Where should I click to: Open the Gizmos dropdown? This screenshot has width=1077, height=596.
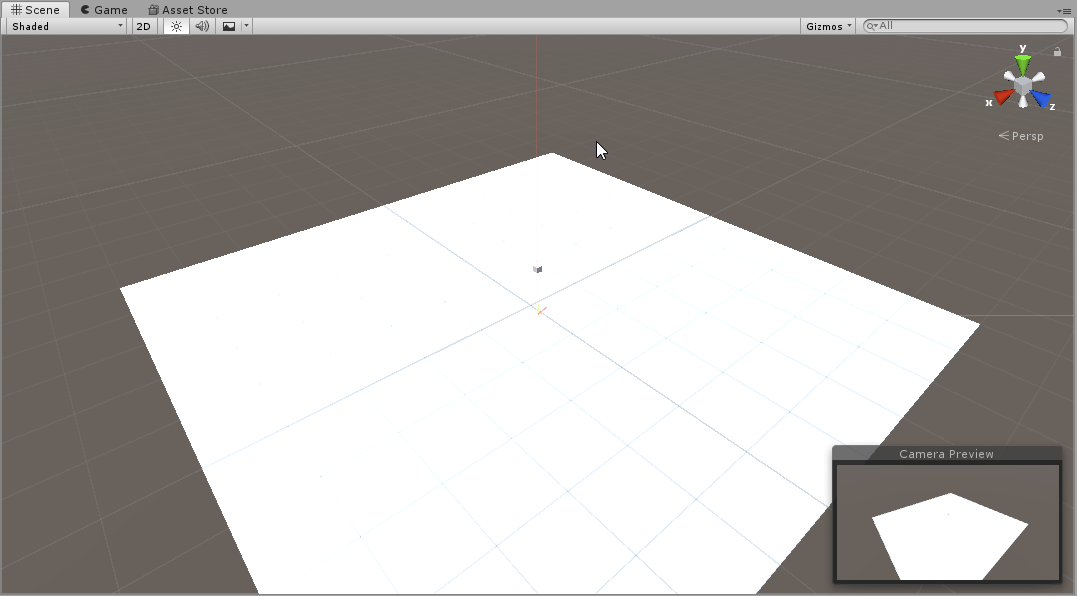coord(828,26)
